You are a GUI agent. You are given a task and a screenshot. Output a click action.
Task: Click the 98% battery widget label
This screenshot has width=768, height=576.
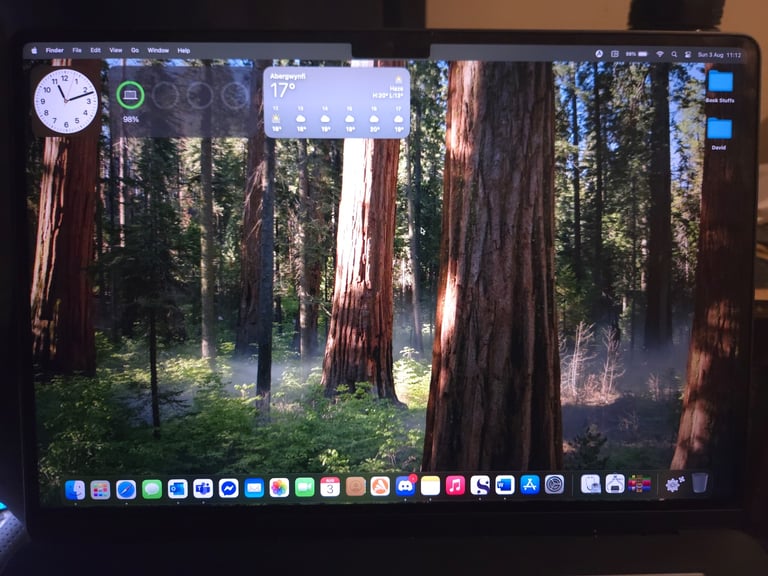click(x=131, y=119)
